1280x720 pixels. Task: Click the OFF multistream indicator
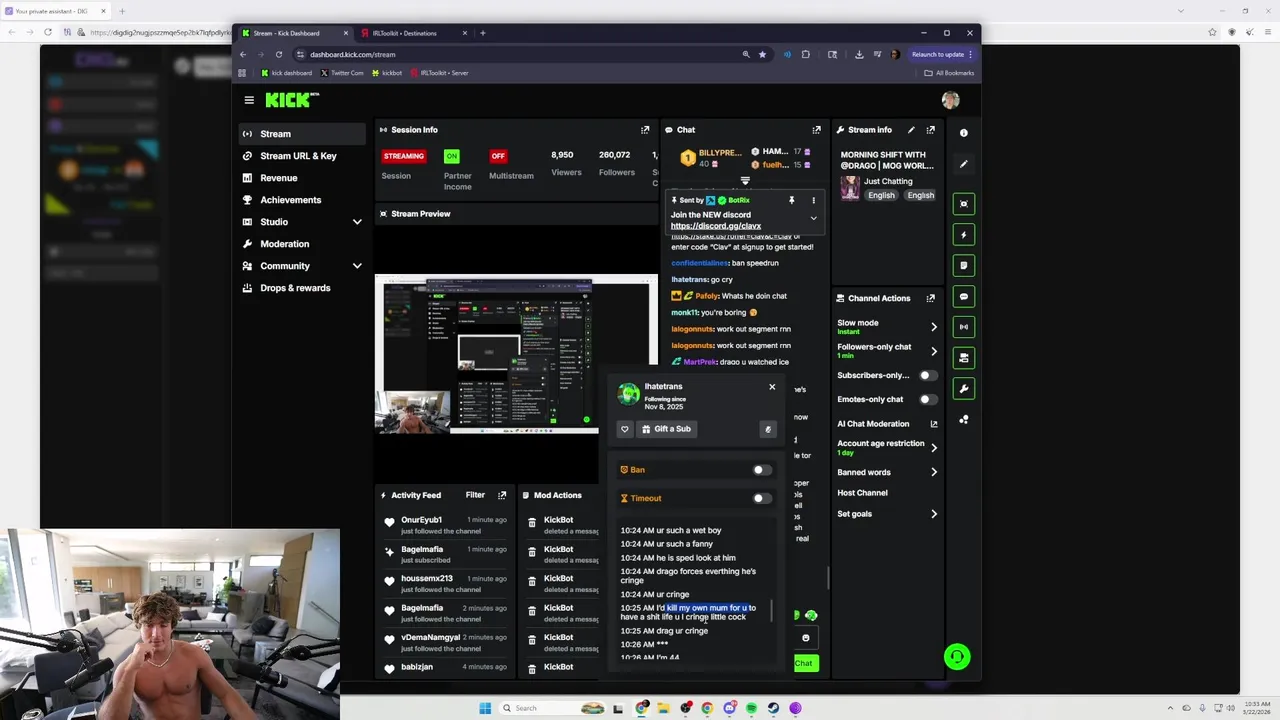click(x=498, y=156)
